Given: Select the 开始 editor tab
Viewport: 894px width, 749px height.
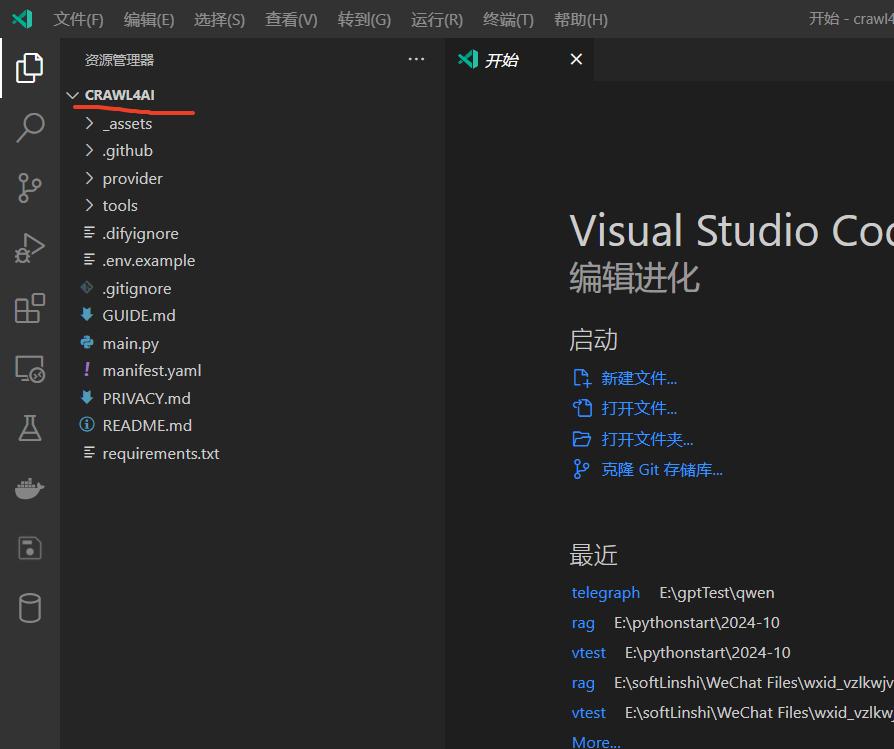Looking at the screenshot, I should 519,59.
